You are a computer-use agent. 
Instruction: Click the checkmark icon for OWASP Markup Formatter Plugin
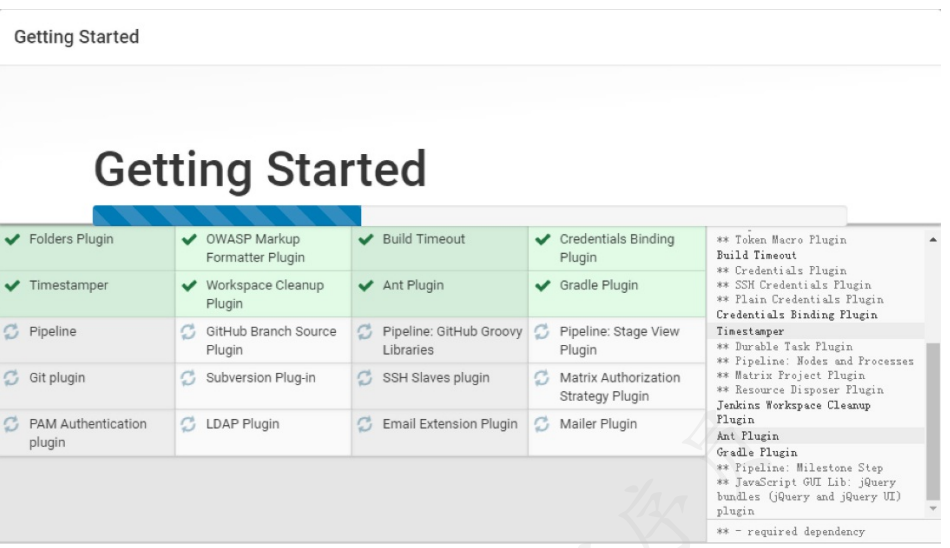(189, 239)
